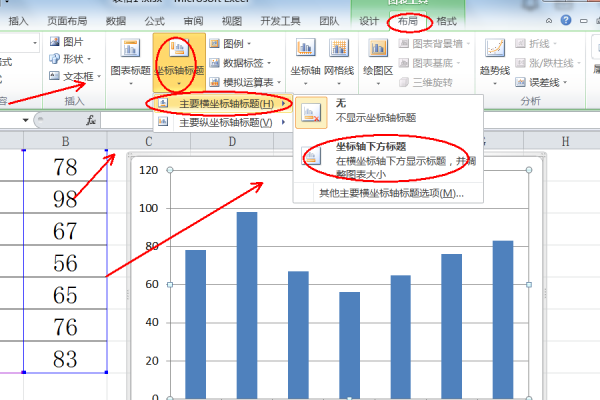Insert a 图片 picture
This screenshot has width=600, height=400.
pyautogui.click(x=66, y=41)
